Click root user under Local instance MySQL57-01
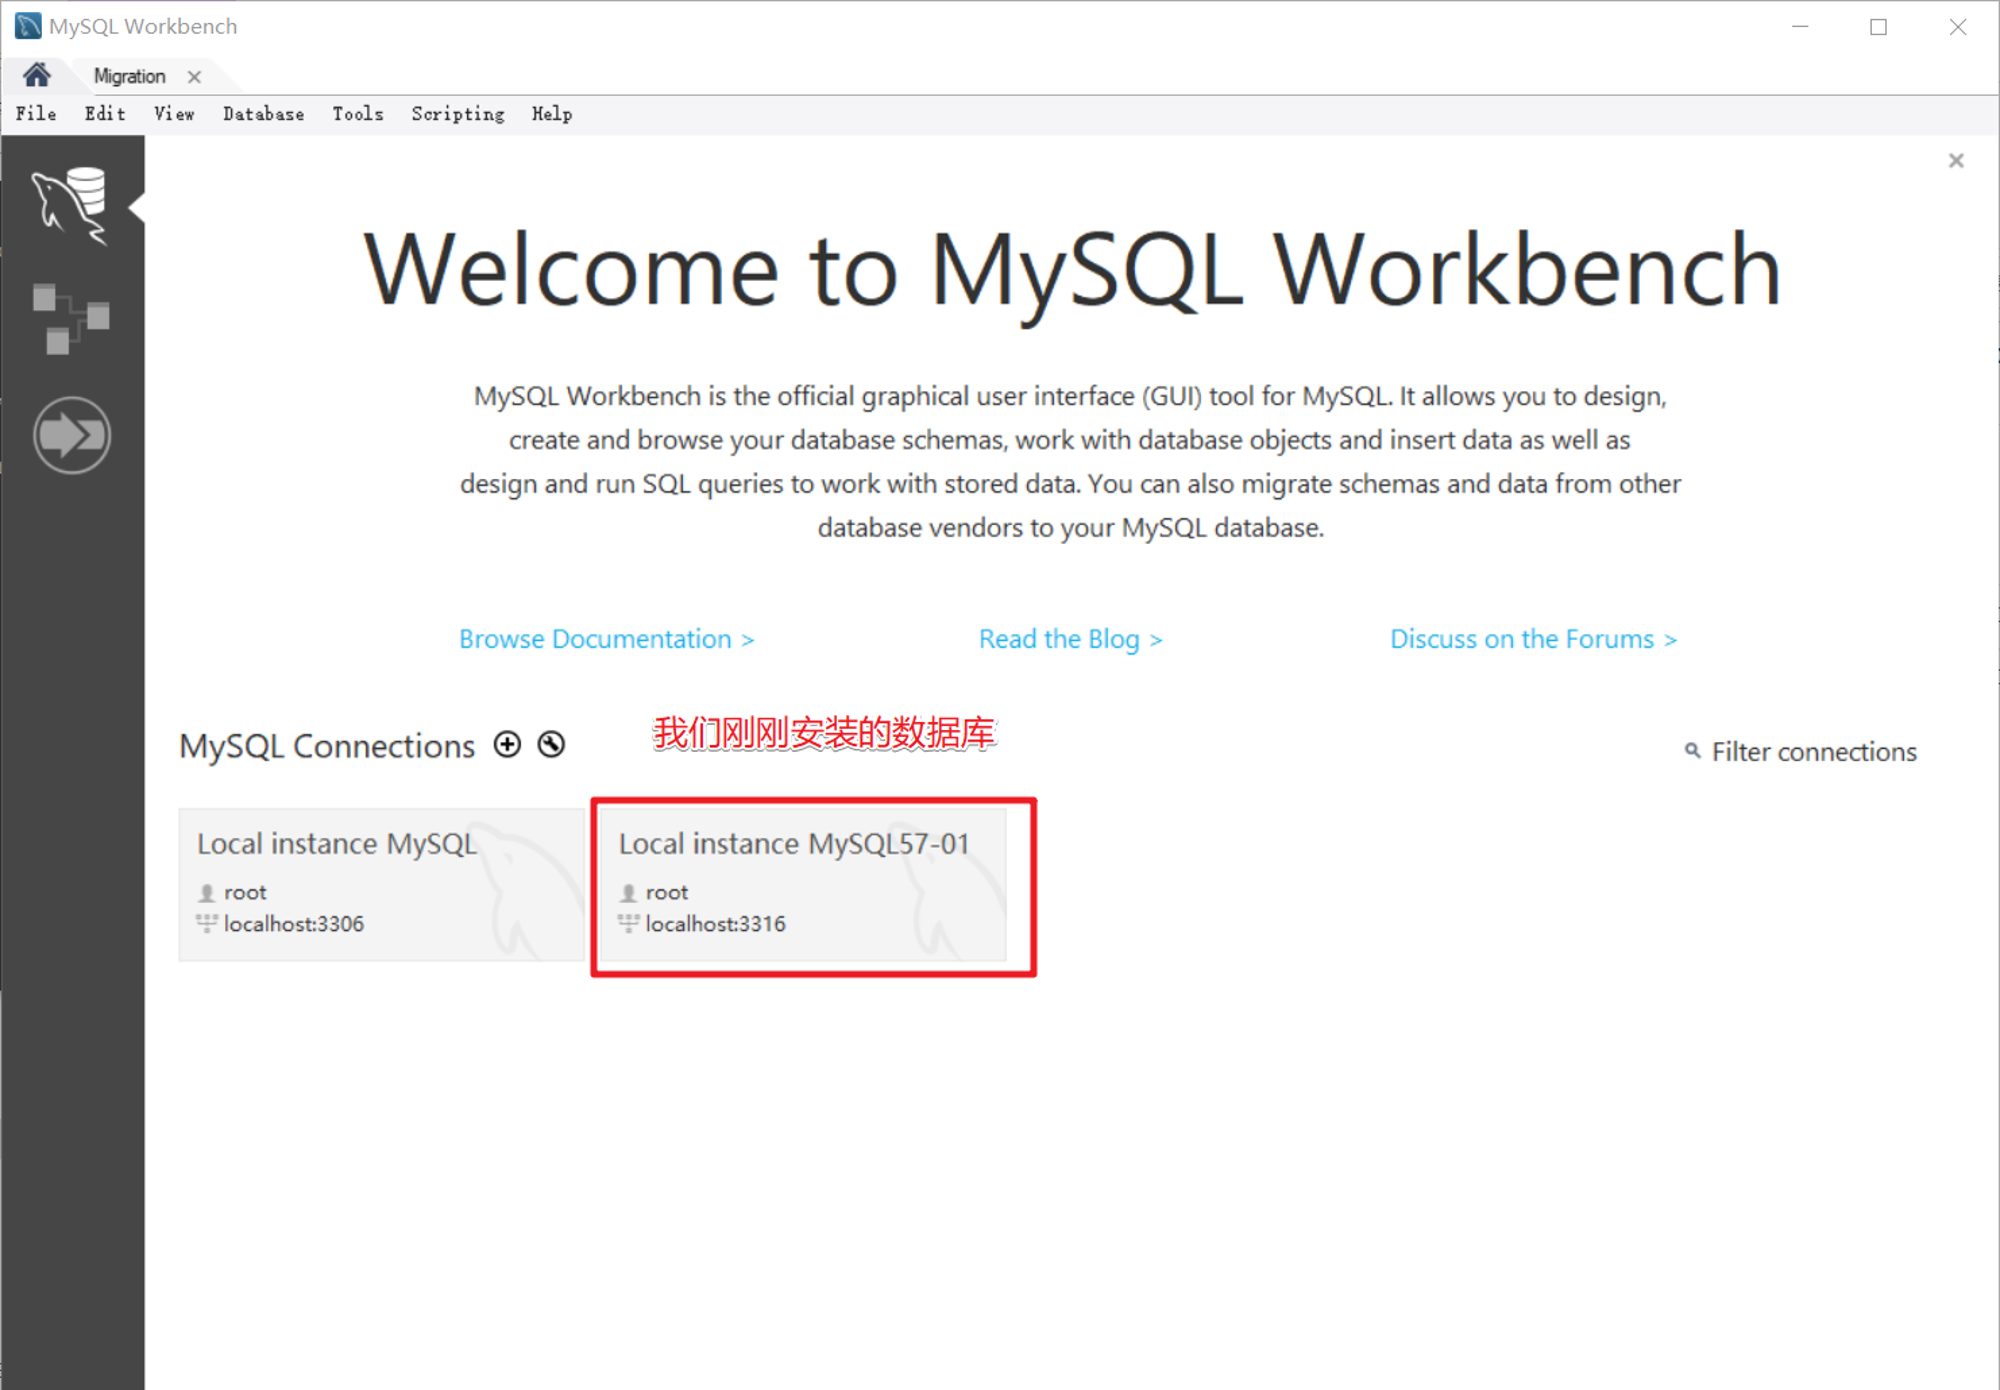Image resolution: width=2000 pixels, height=1390 pixels. pyautogui.click(x=667, y=892)
